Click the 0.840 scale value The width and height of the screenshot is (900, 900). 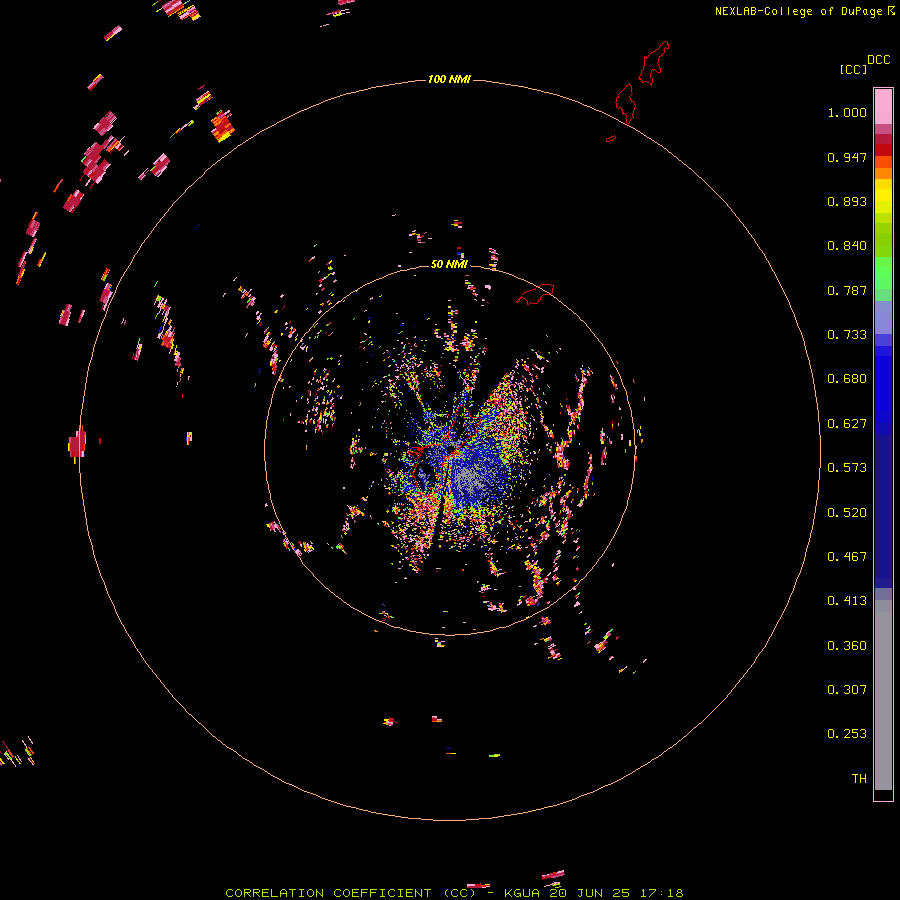[847, 246]
